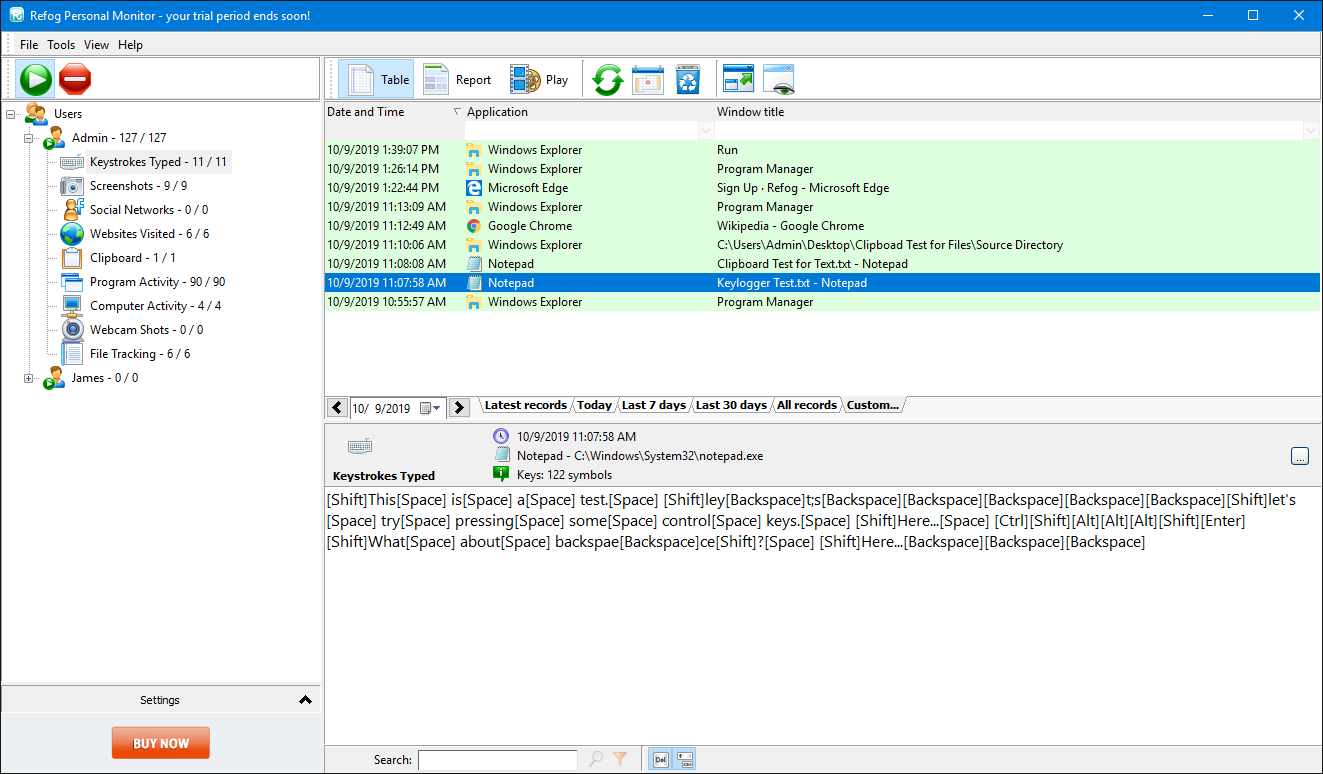Open record details via the ellipsis button
The width and height of the screenshot is (1323, 774).
1300,455
